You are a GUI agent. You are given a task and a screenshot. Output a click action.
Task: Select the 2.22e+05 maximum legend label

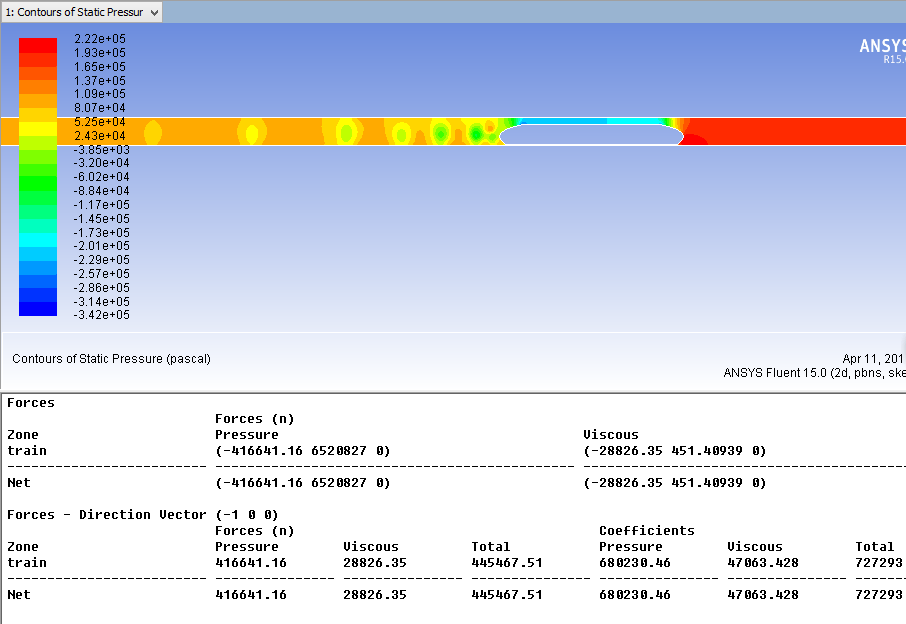pos(100,39)
